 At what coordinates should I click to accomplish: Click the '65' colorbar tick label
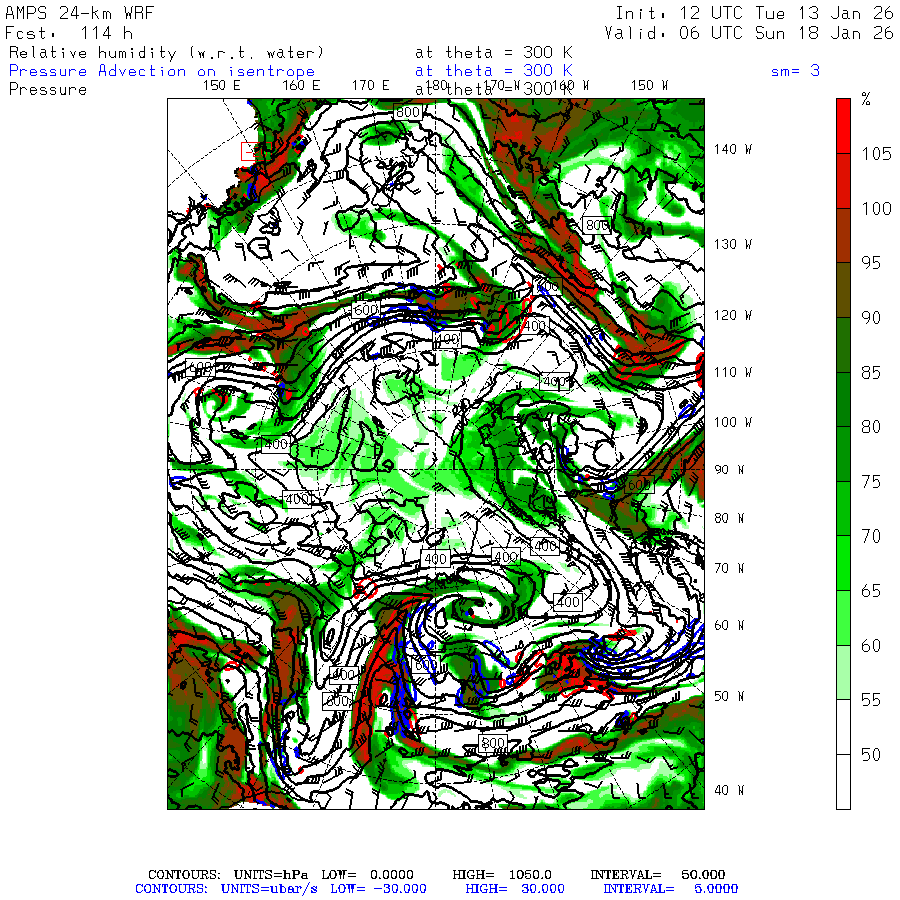point(871,591)
